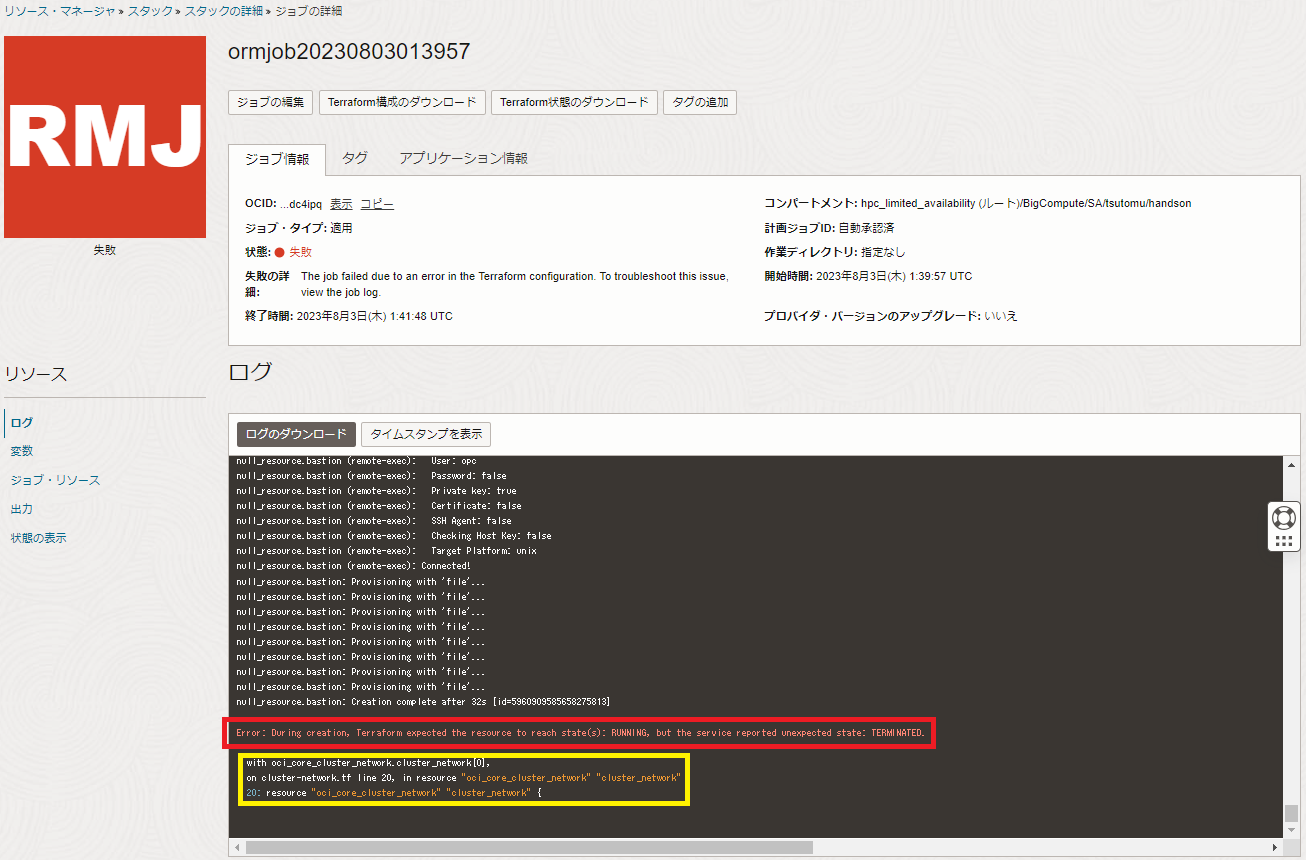Show the full OCID via 表示 link
1306x860 pixels.
tap(341, 204)
